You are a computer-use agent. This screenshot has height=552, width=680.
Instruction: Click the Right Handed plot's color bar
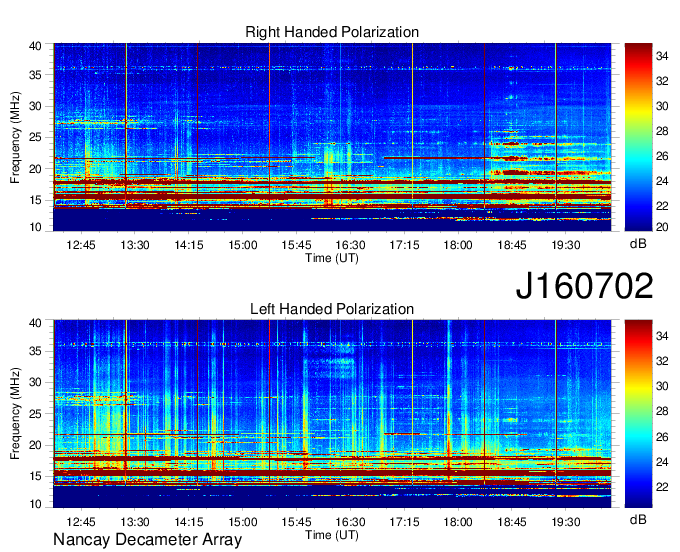click(x=638, y=137)
